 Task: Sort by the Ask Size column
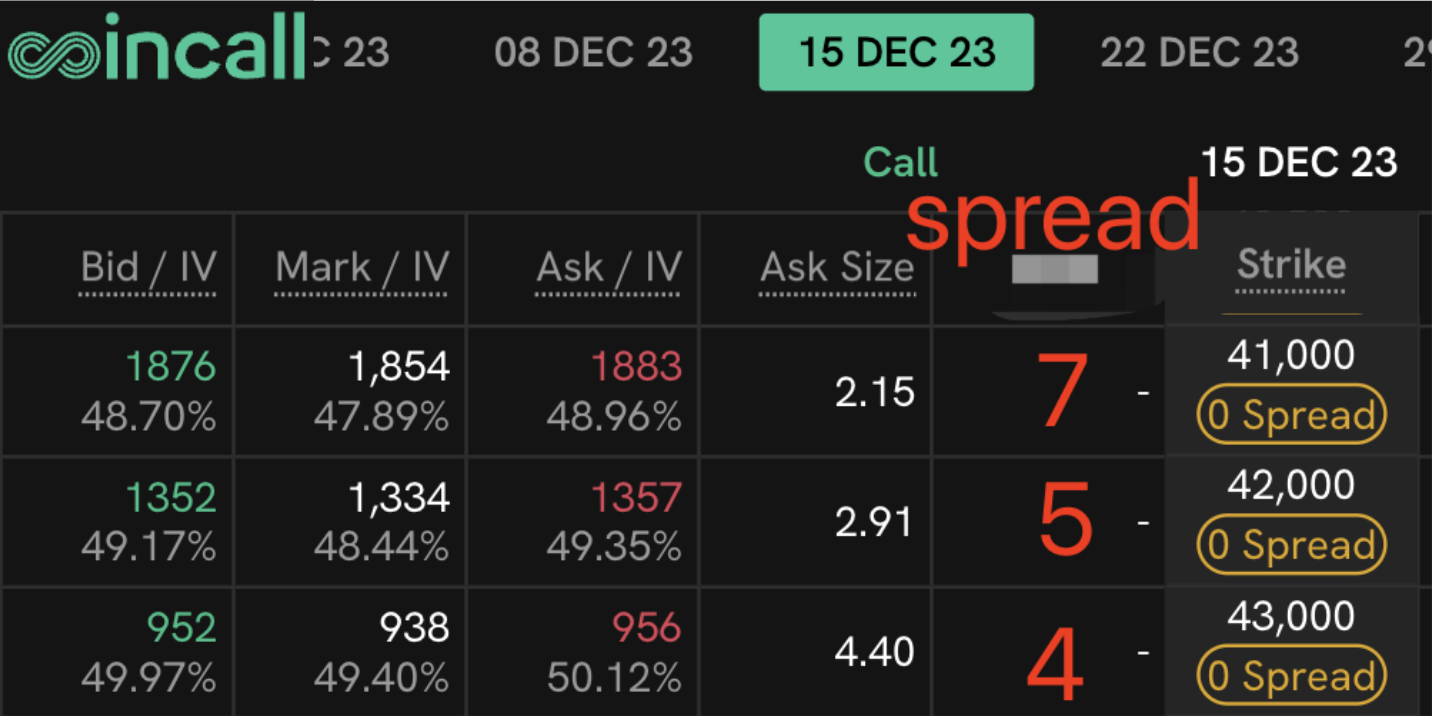[838, 267]
